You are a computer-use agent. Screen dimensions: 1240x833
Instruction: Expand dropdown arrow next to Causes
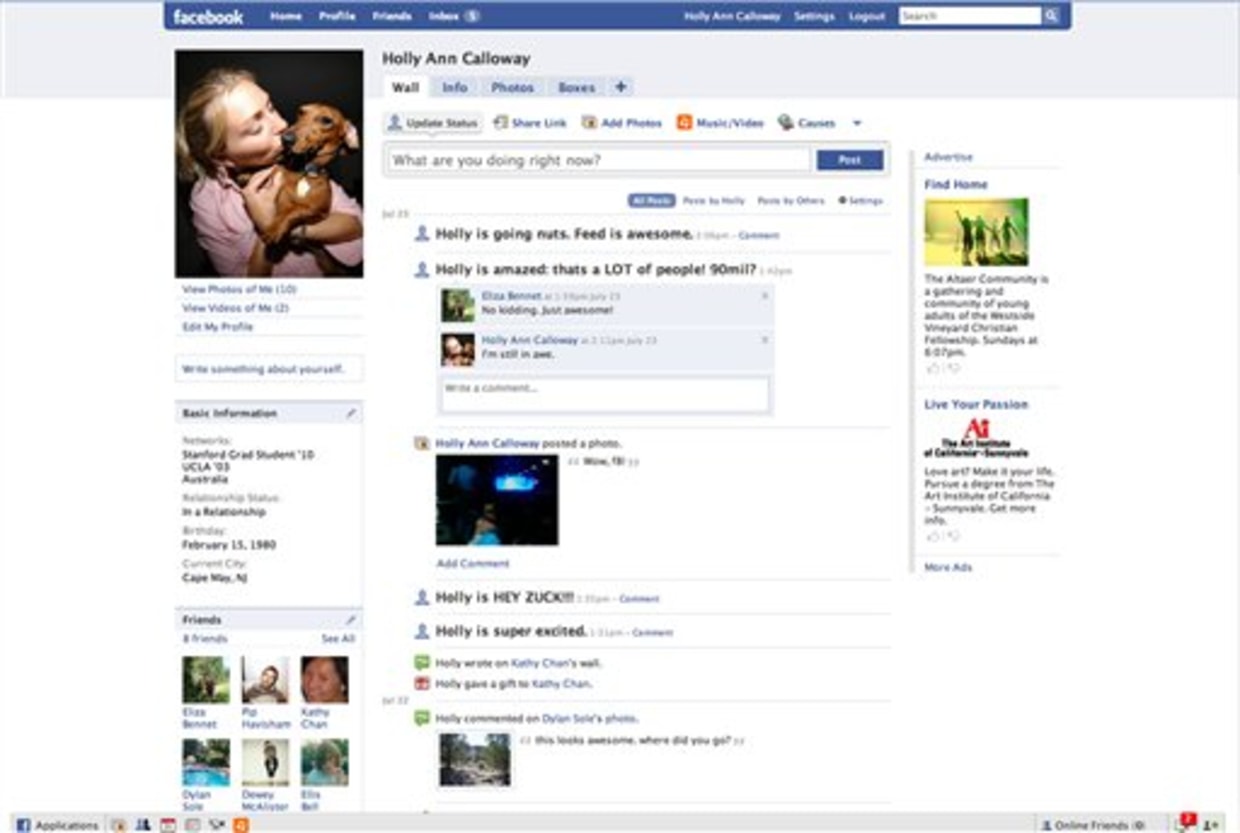pyautogui.click(x=857, y=123)
